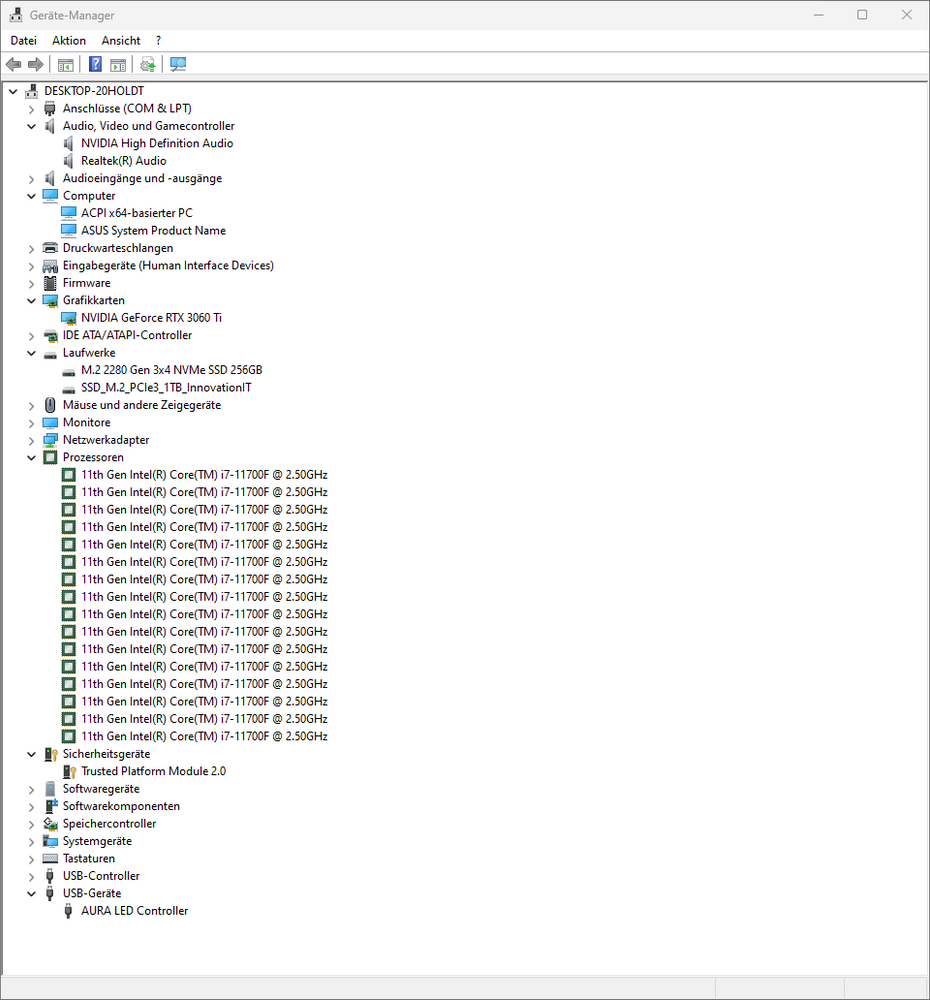930x1000 pixels.
Task: Open the Aktion menu
Action: tap(69, 41)
